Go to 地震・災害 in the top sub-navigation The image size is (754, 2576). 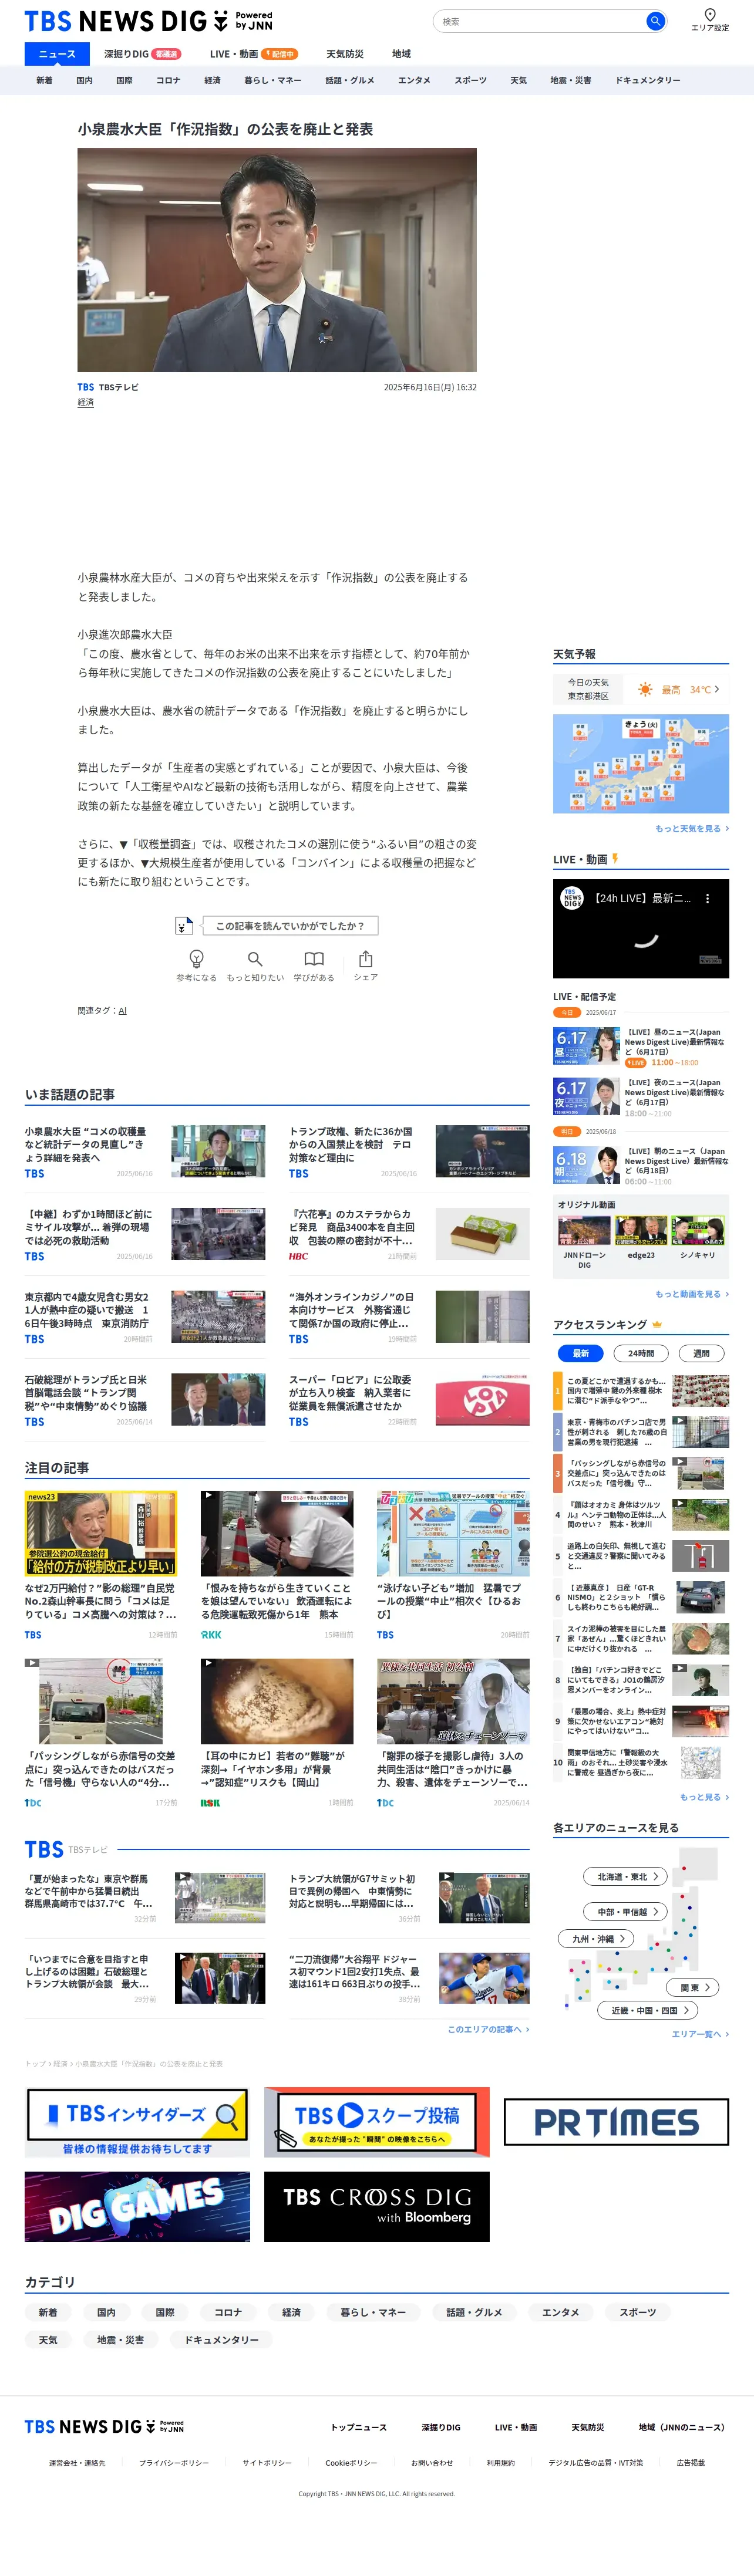coord(570,80)
